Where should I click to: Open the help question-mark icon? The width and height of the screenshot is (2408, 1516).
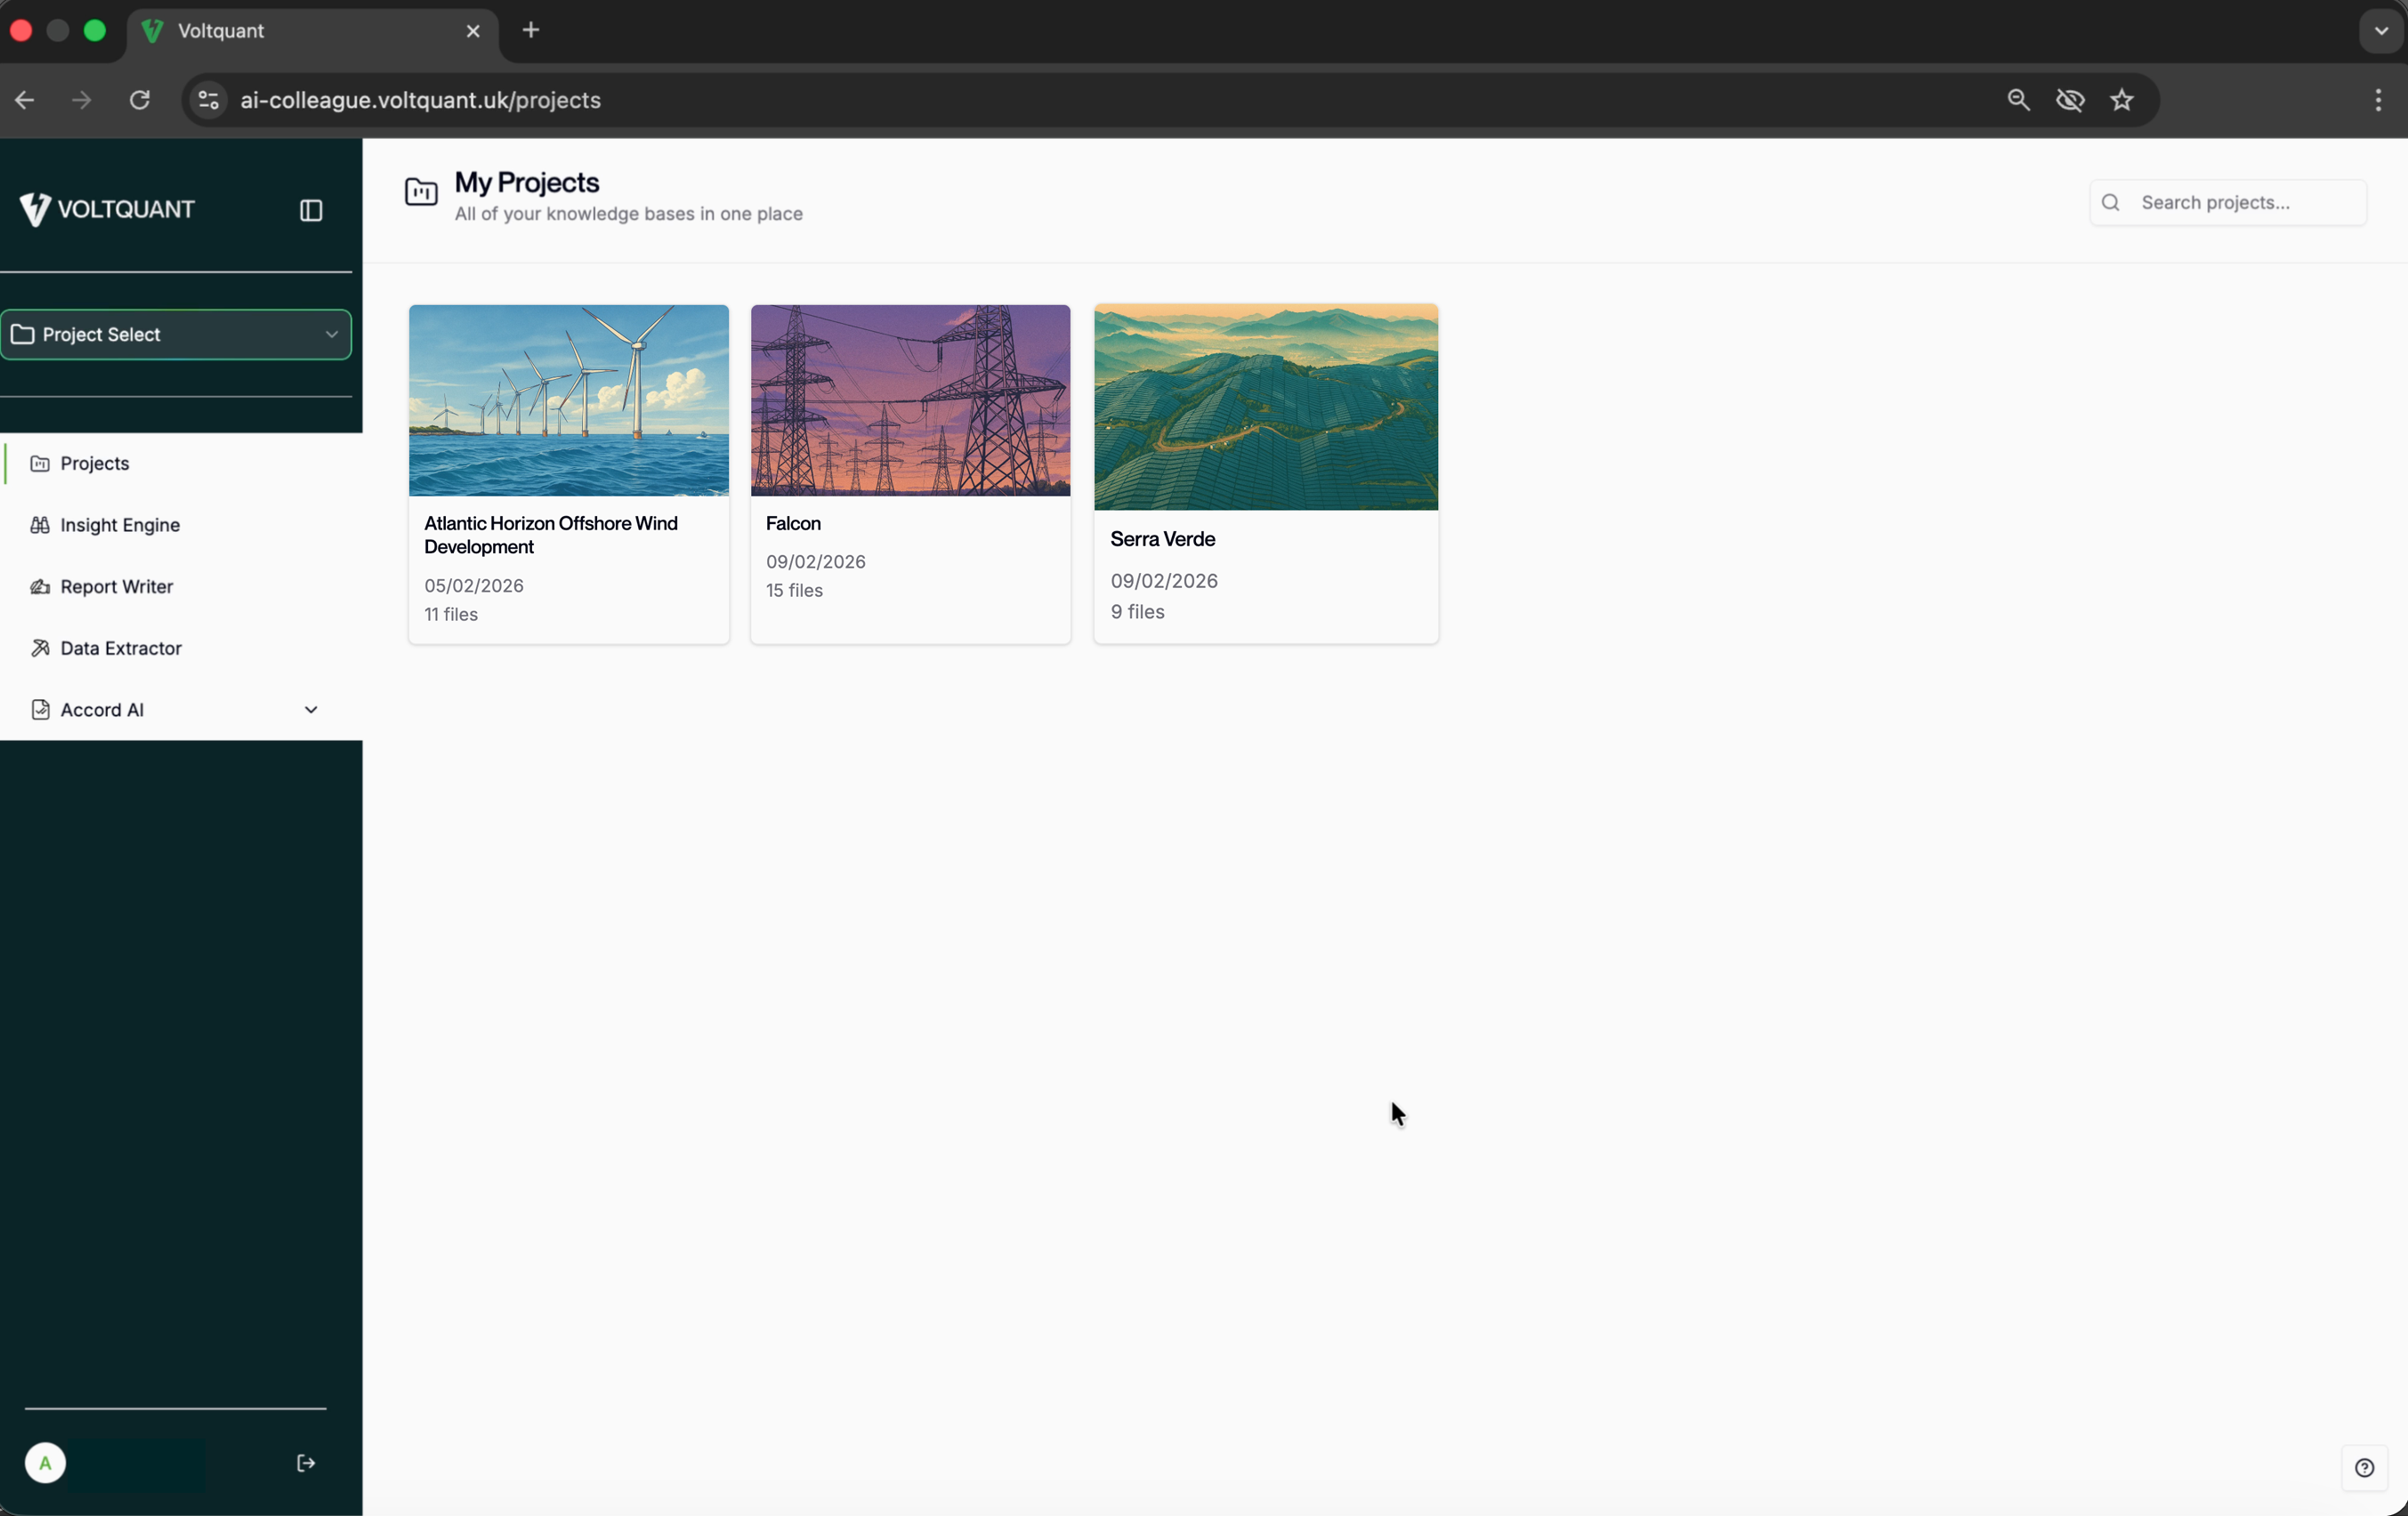point(2364,1467)
